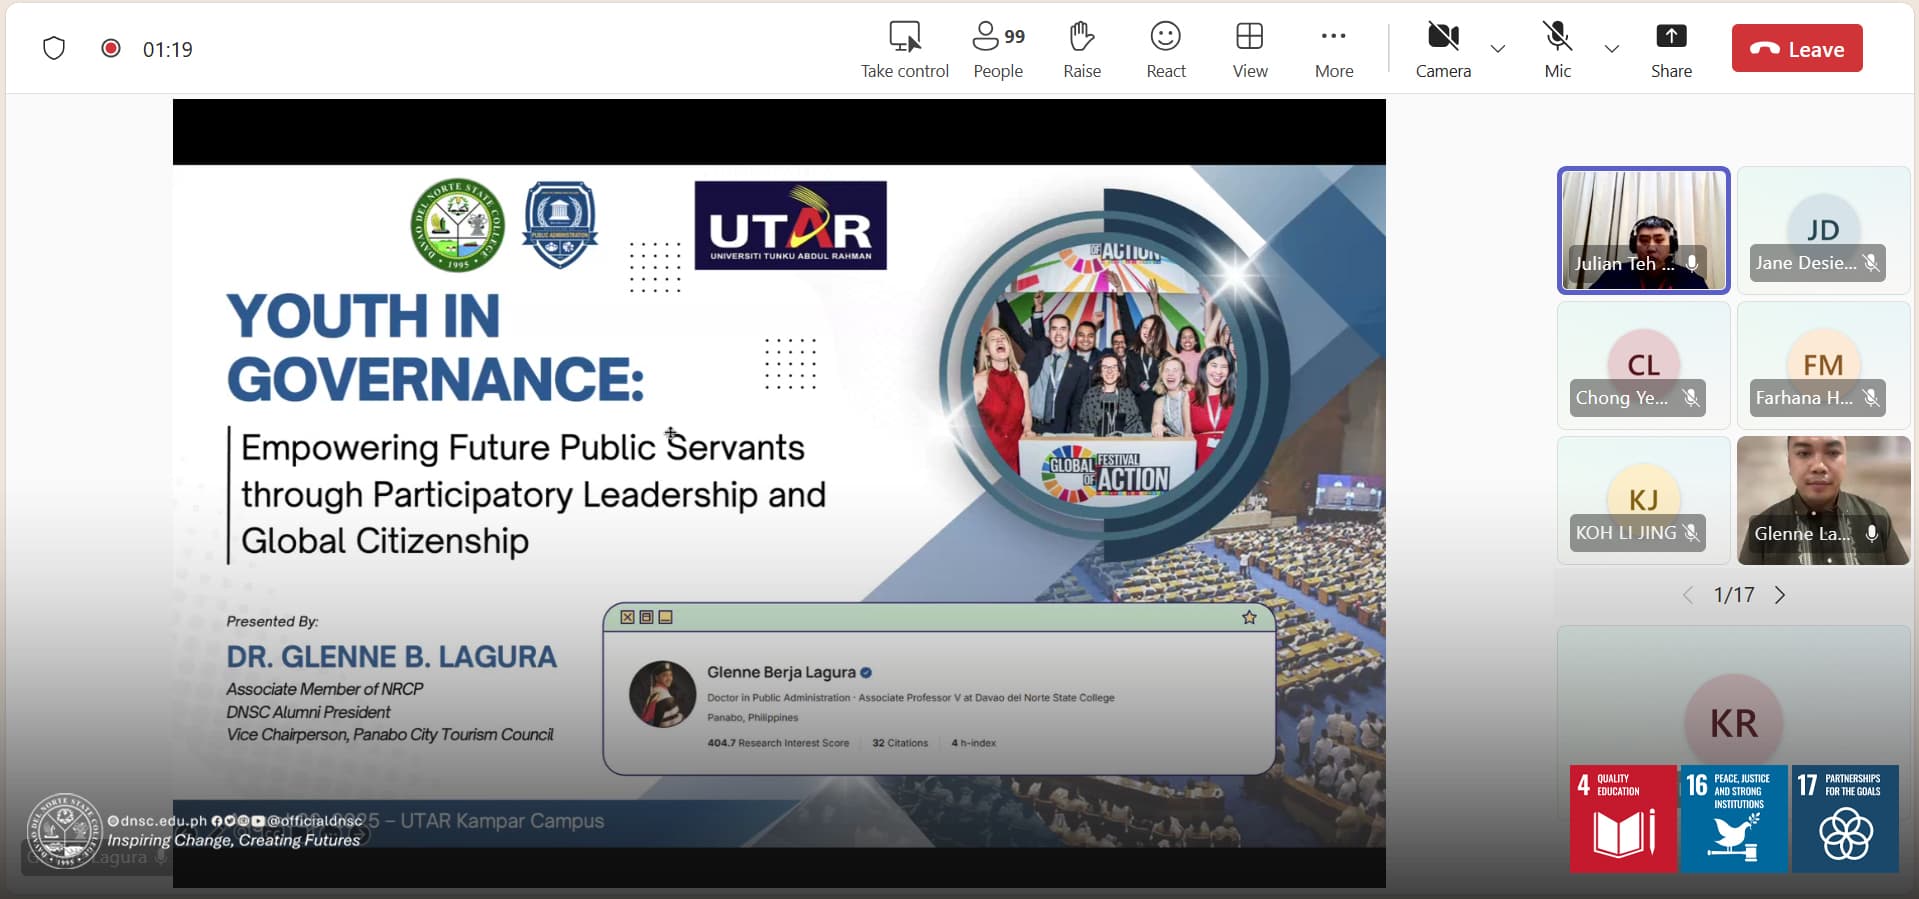Click the KR participant avatar tile
This screenshot has width=1919, height=899.
[1732, 720]
